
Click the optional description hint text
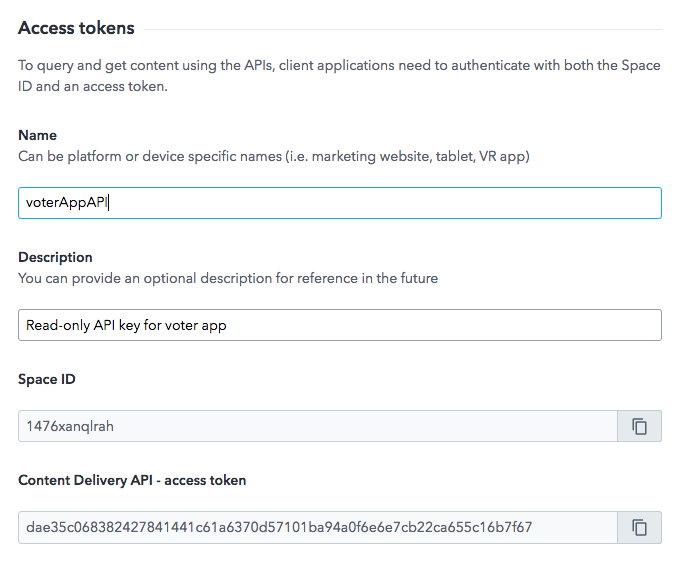(x=228, y=278)
